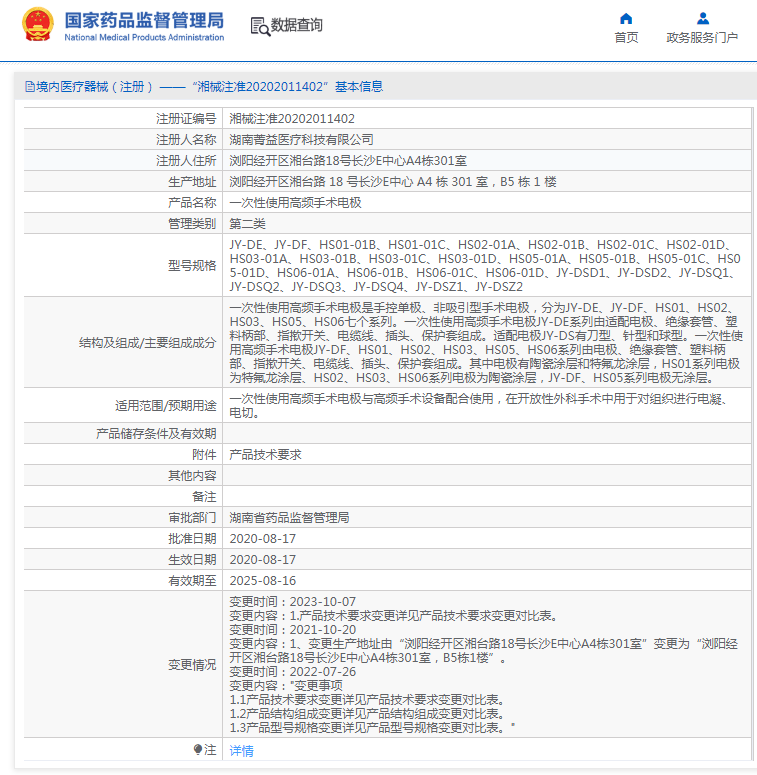Select the value 湘械注准20202011402 in 注册证编号 row
This screenshot has height=775, width=757.
click(x=292, y=119)
